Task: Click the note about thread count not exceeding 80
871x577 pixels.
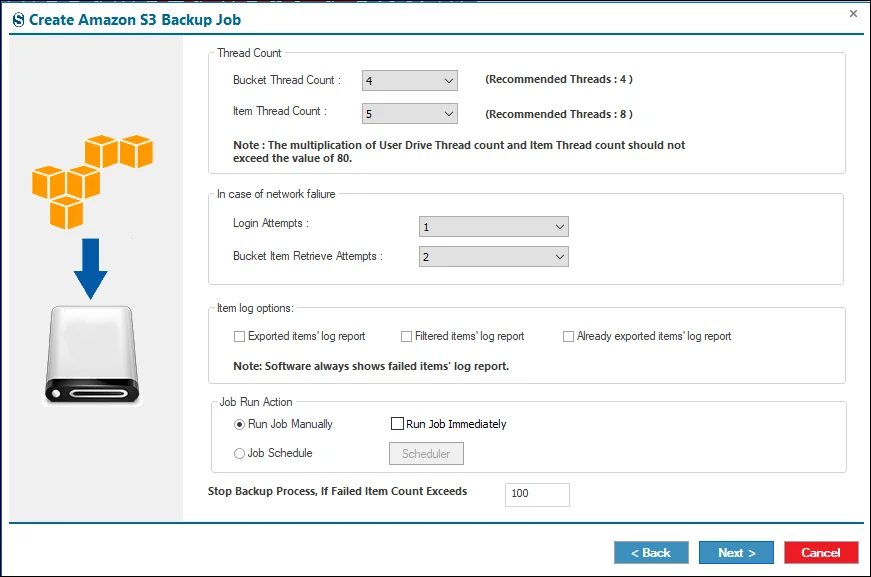Action: coord(459,152)
